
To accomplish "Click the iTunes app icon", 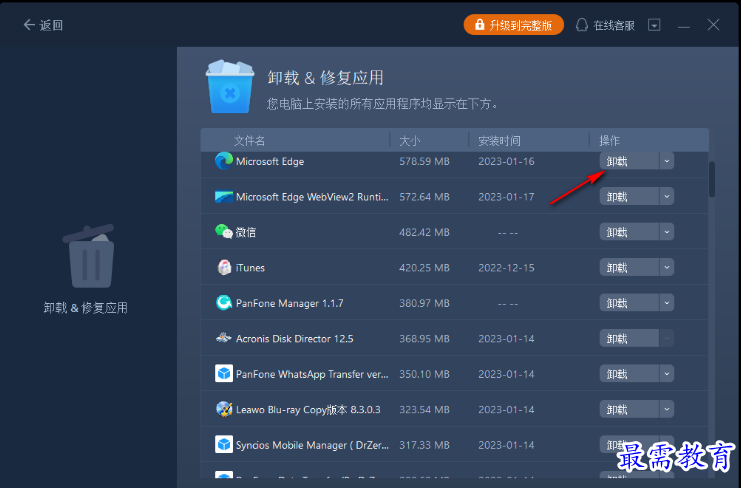I will [x=224, y=267].
